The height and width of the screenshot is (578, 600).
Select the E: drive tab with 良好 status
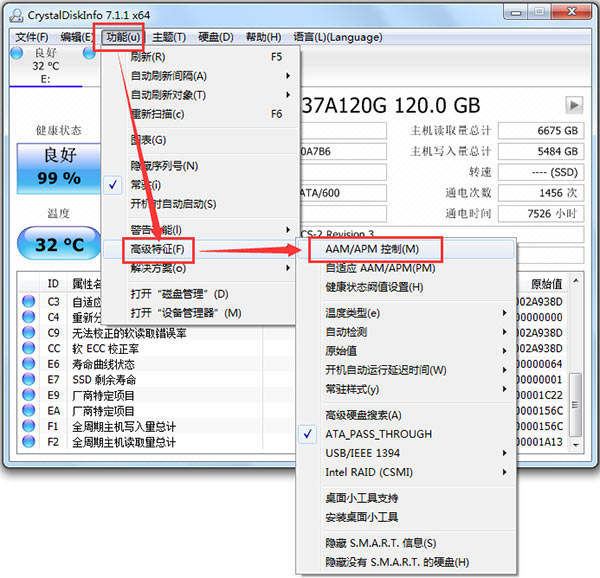click(x=46, y=66)
